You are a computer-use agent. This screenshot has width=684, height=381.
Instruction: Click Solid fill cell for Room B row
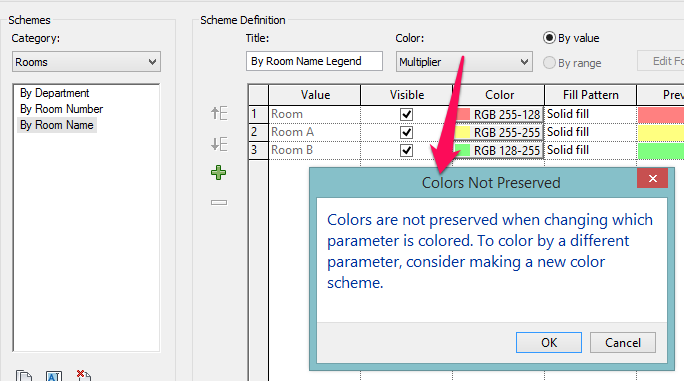[x=590, y=150]
